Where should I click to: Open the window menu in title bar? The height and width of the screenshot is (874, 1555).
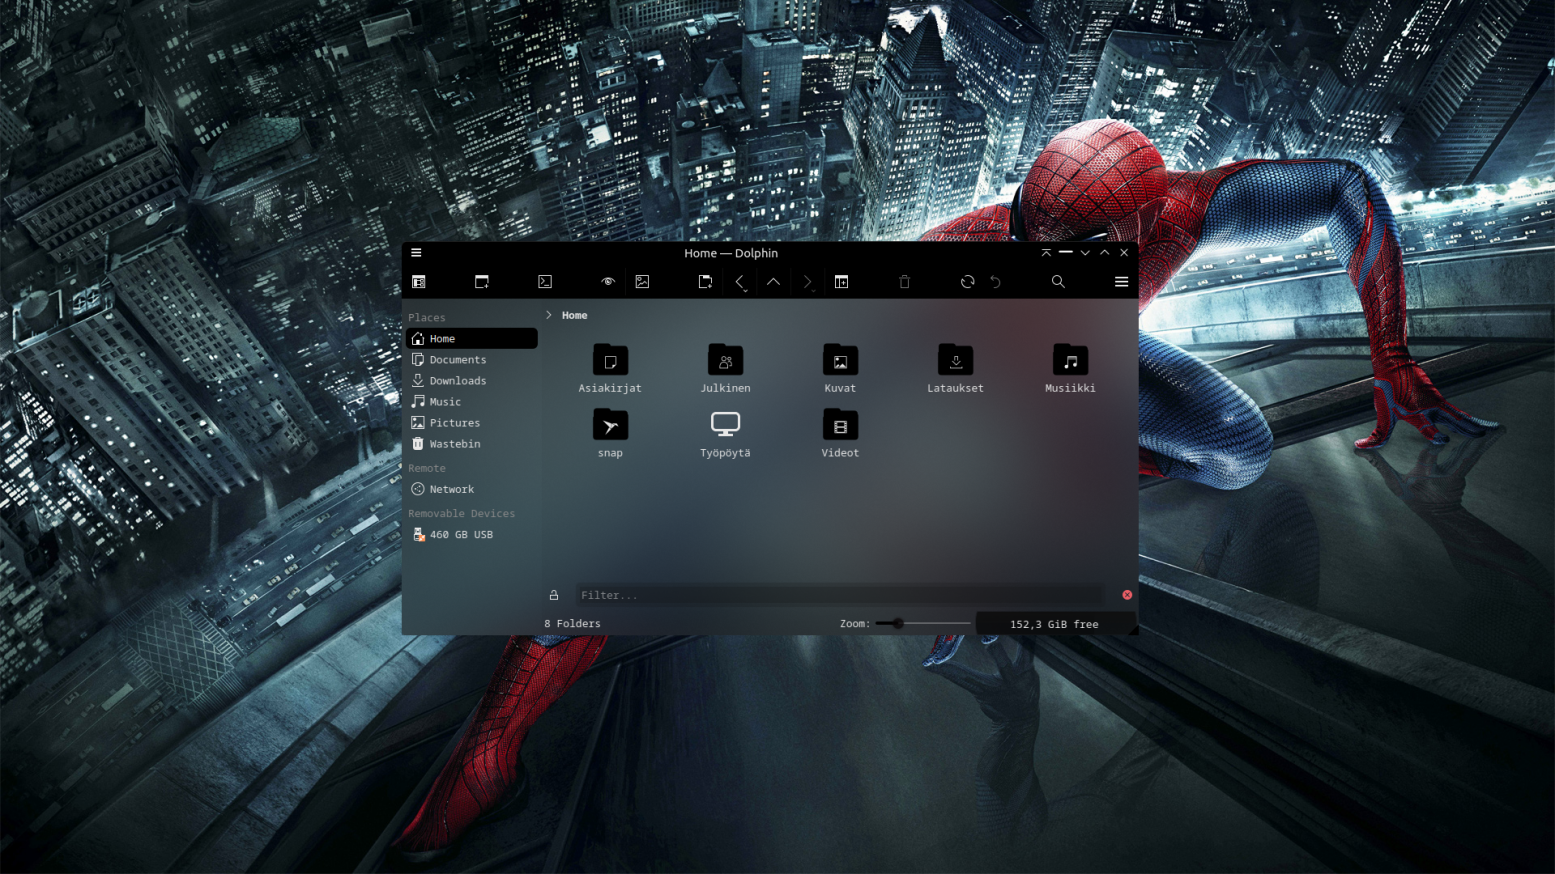pyautogui.click(x=416, y=253)
